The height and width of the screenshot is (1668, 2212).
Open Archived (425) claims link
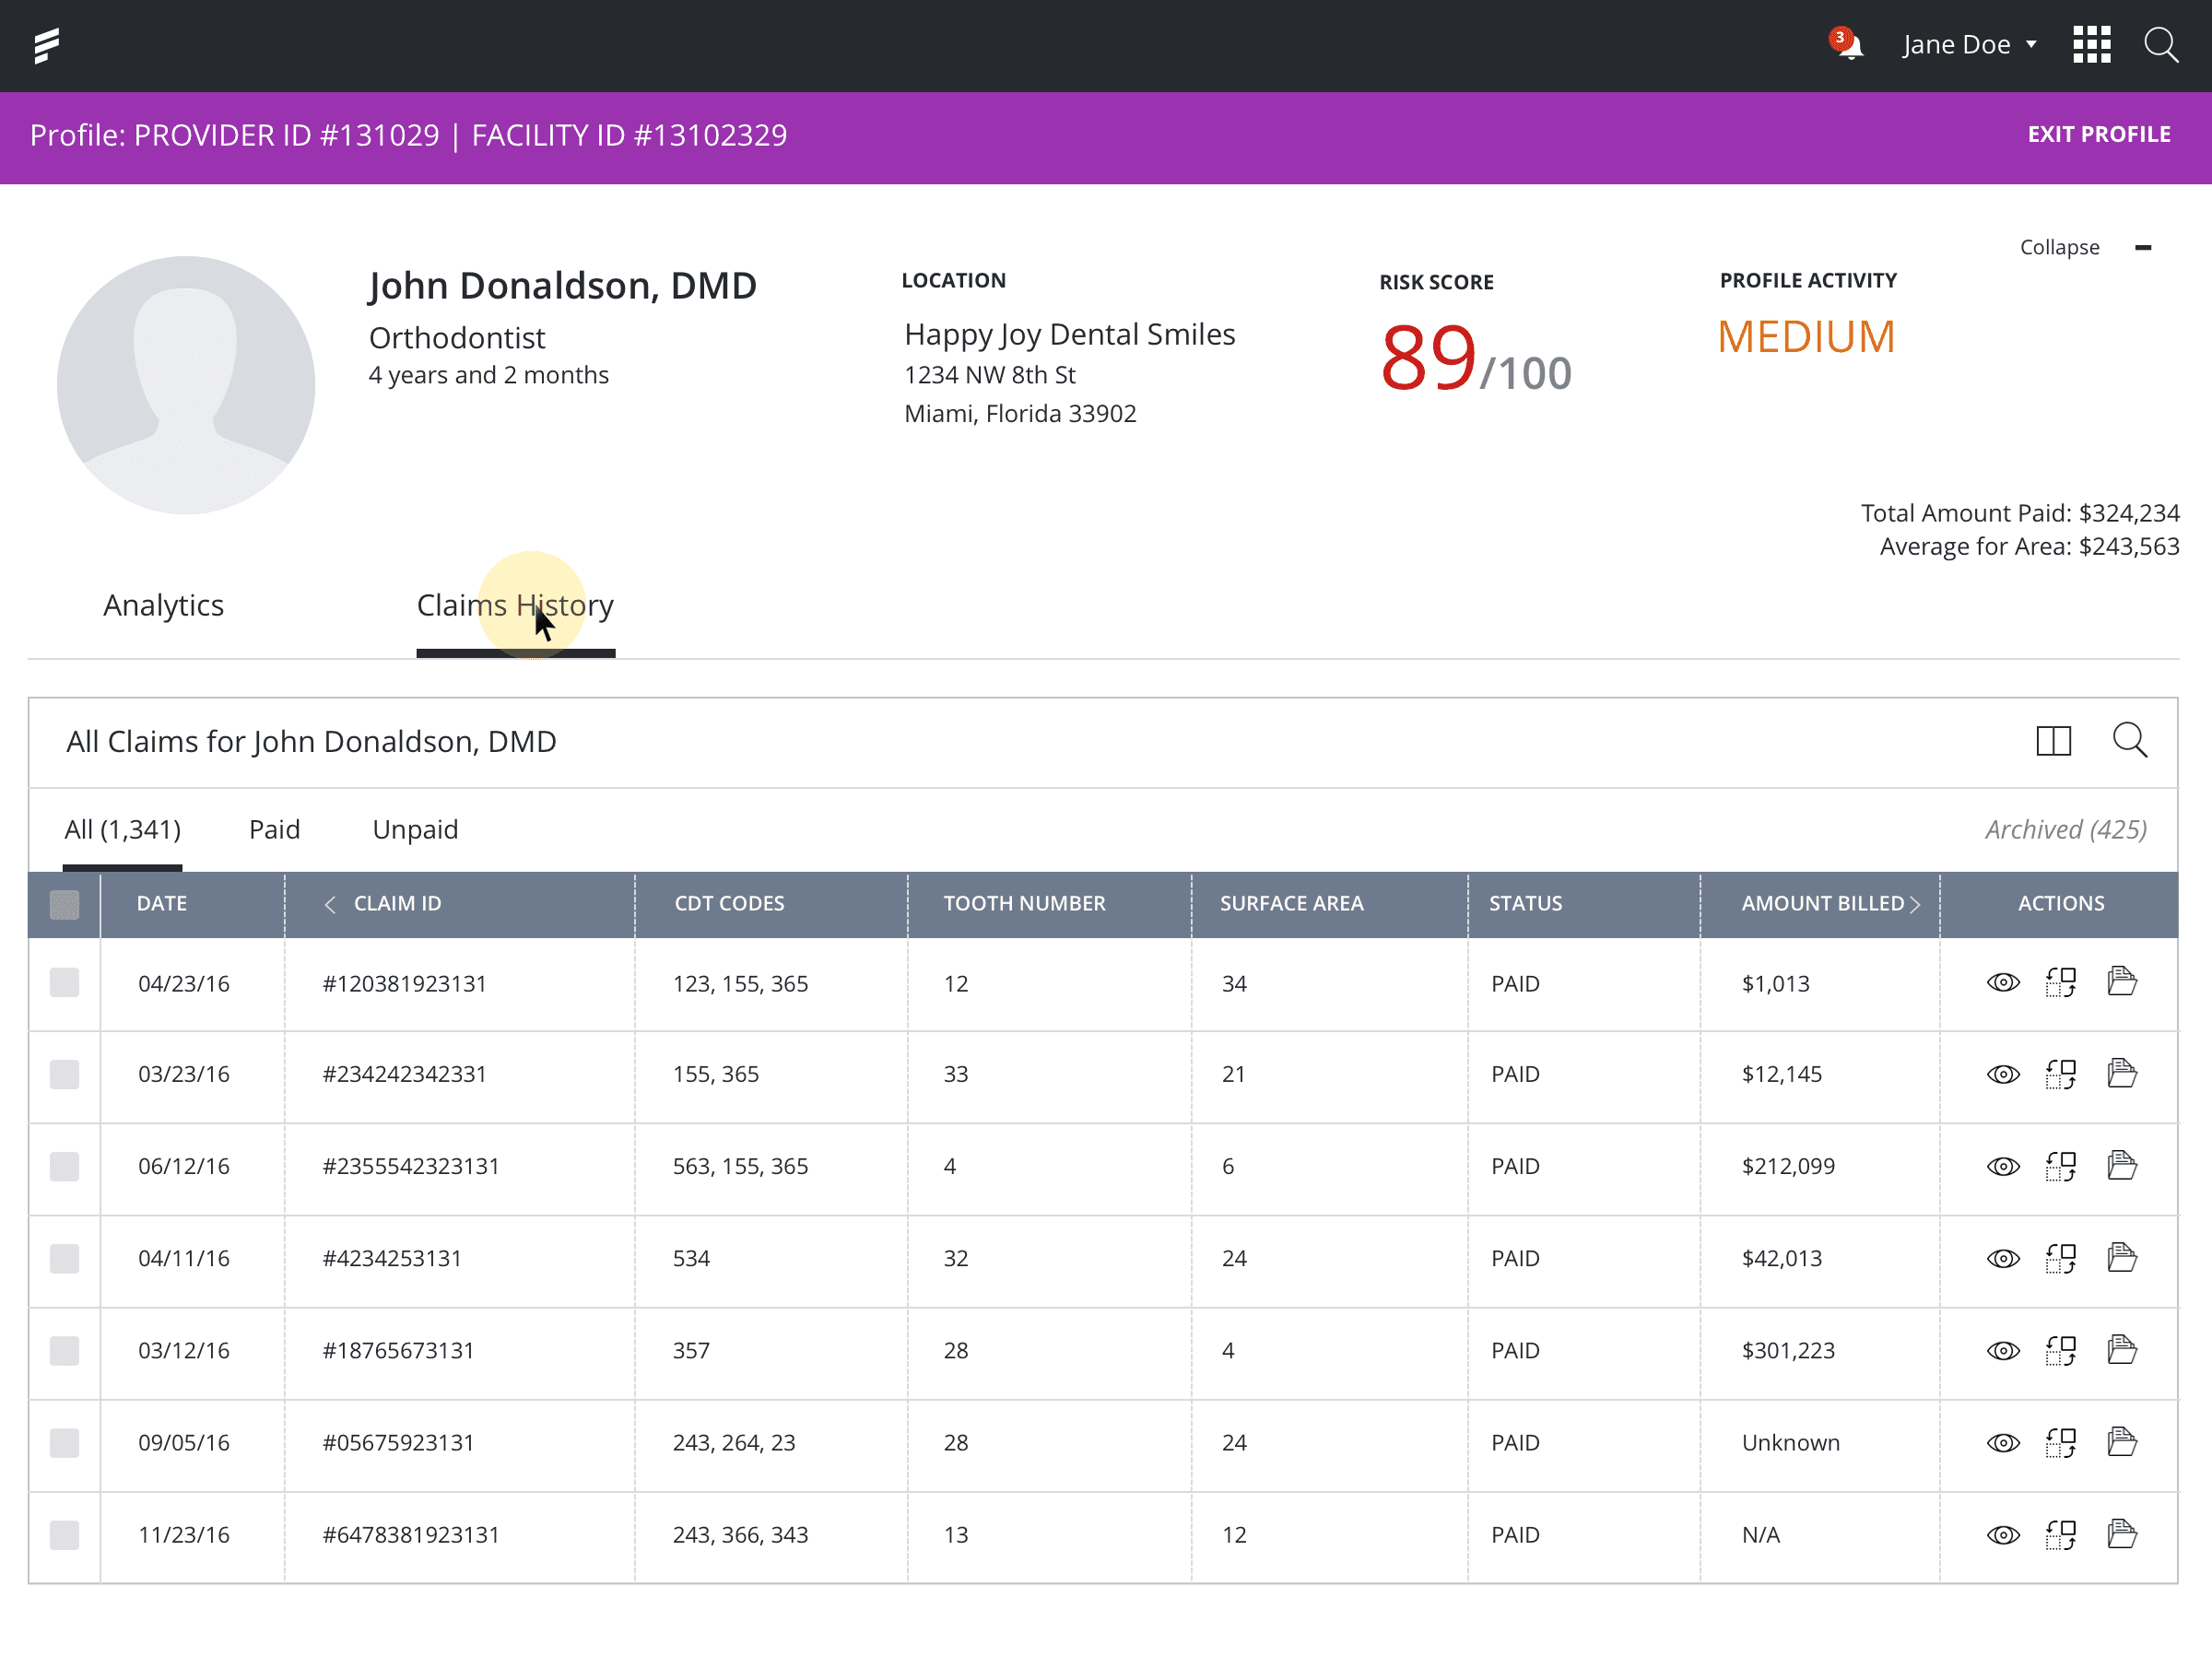click(x=2065, y=830)
